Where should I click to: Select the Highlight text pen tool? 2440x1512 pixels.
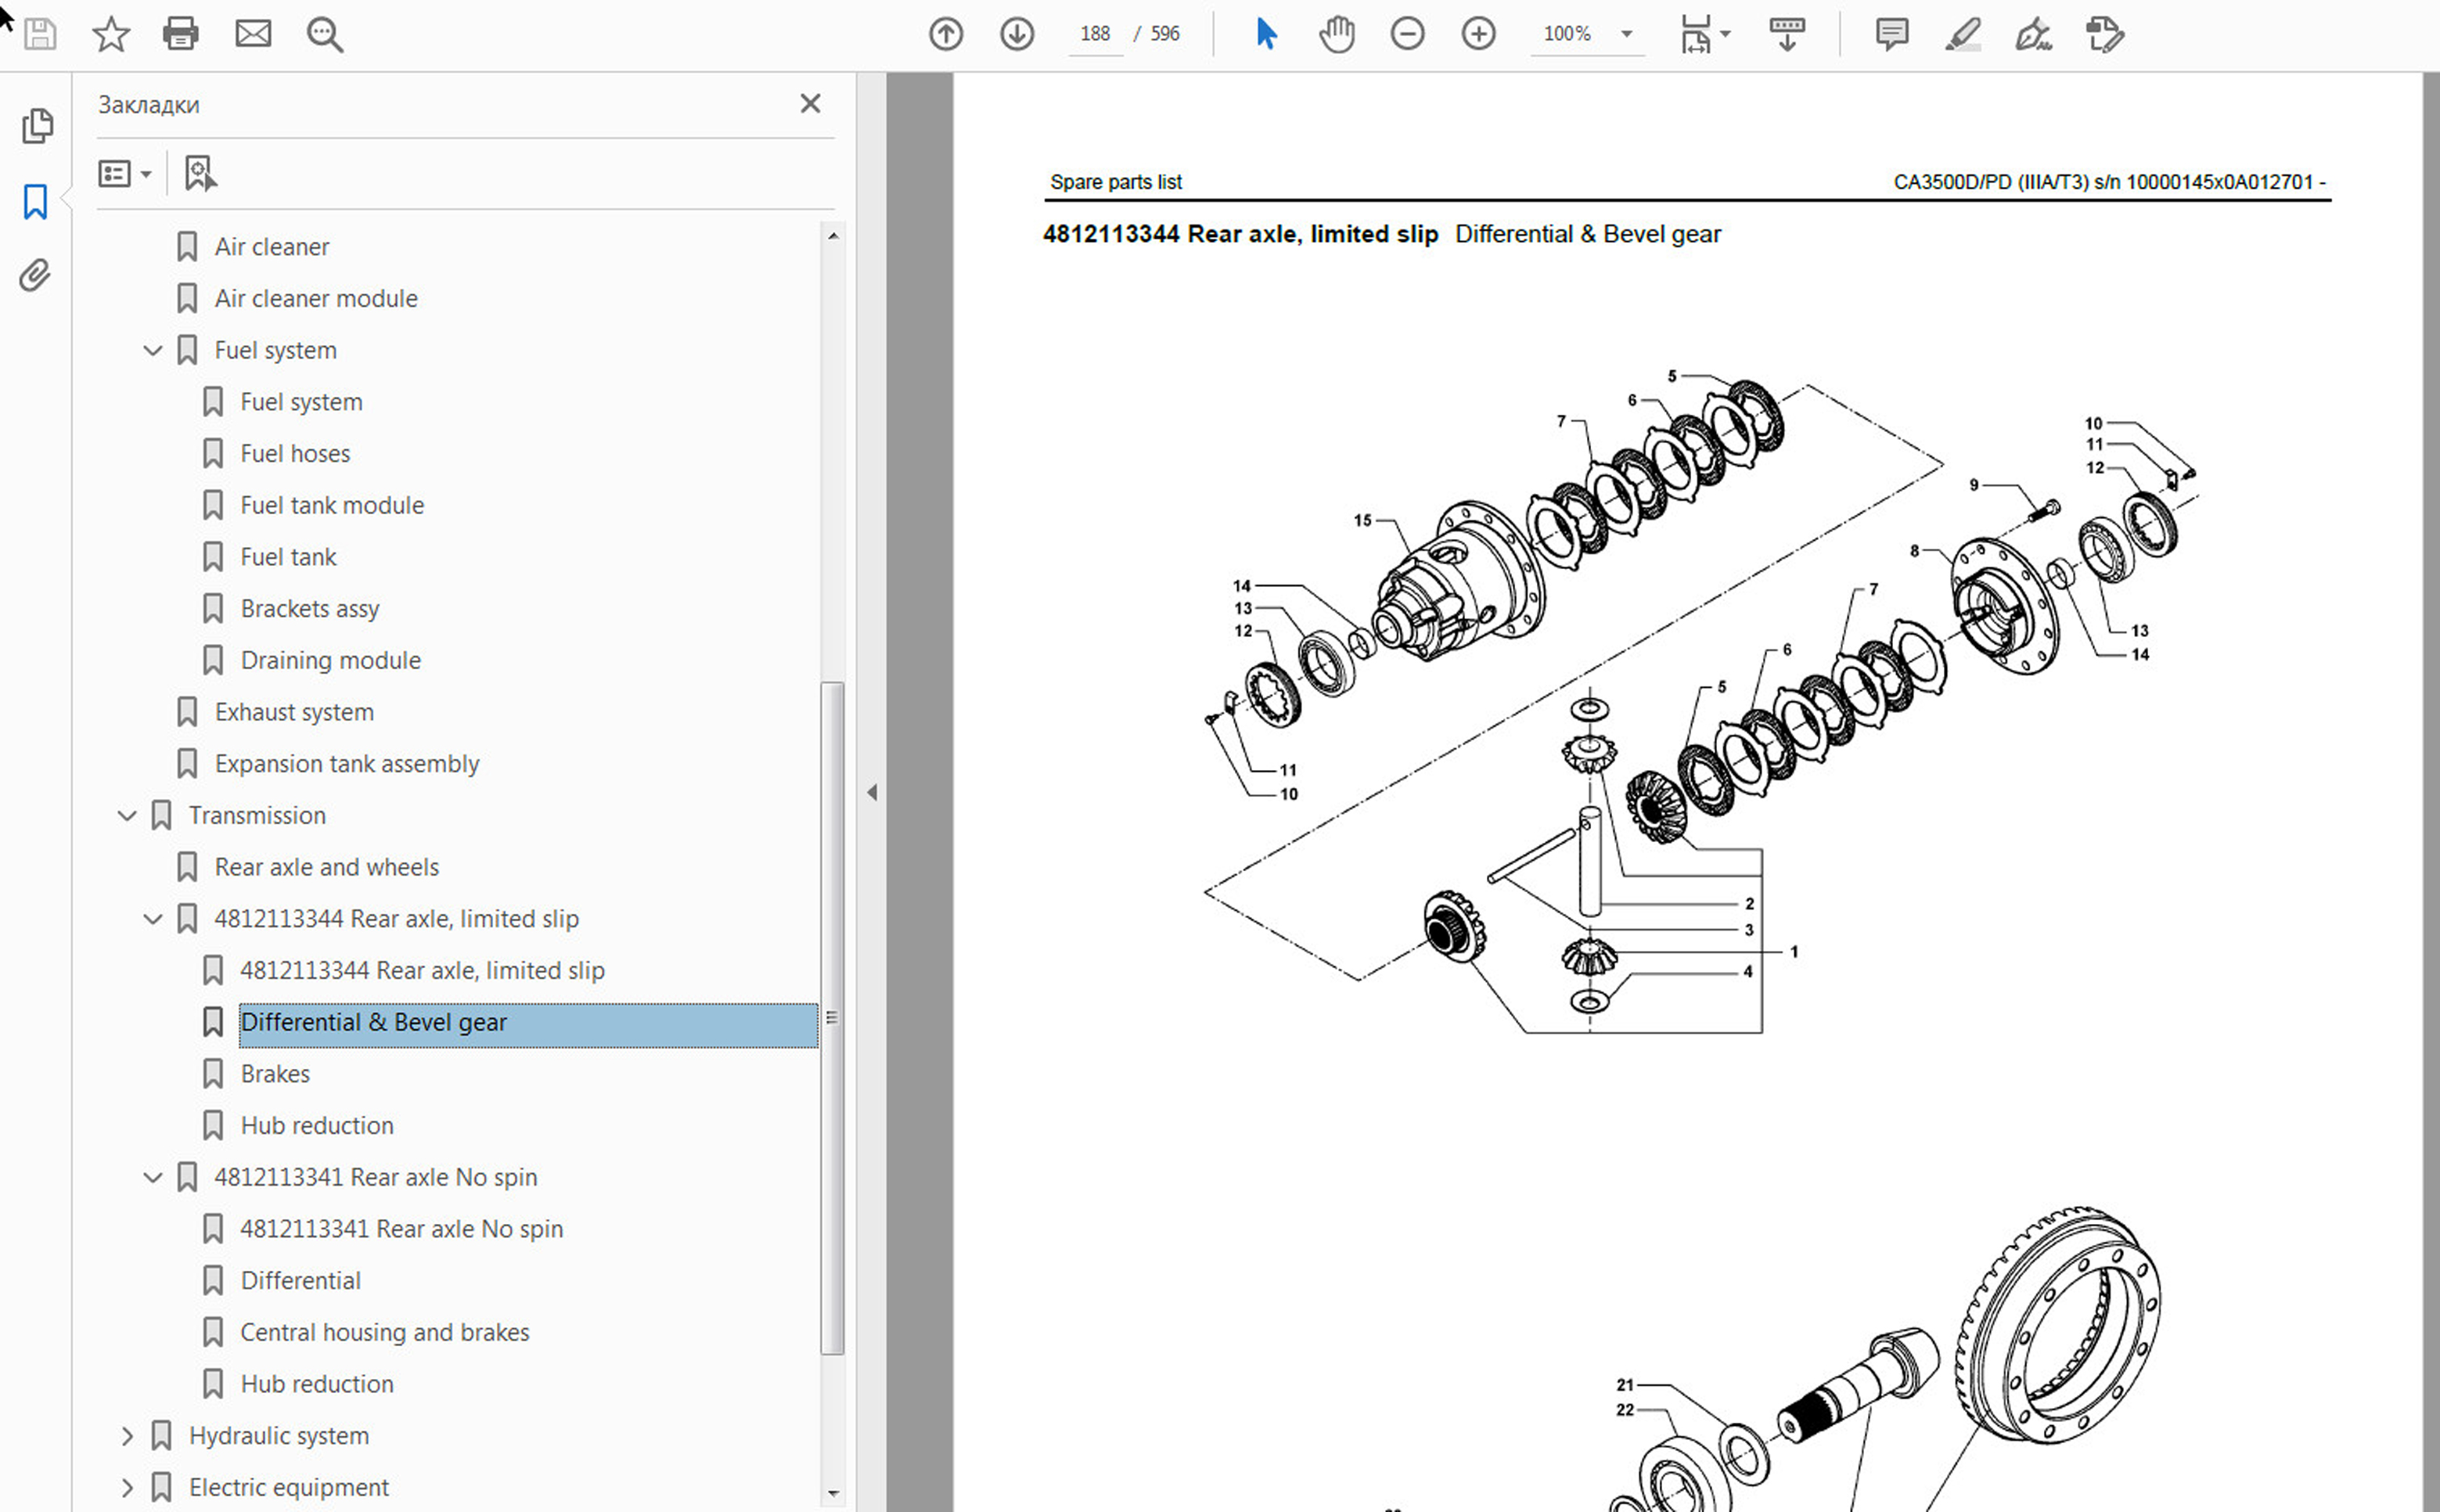pos(1962,34)
